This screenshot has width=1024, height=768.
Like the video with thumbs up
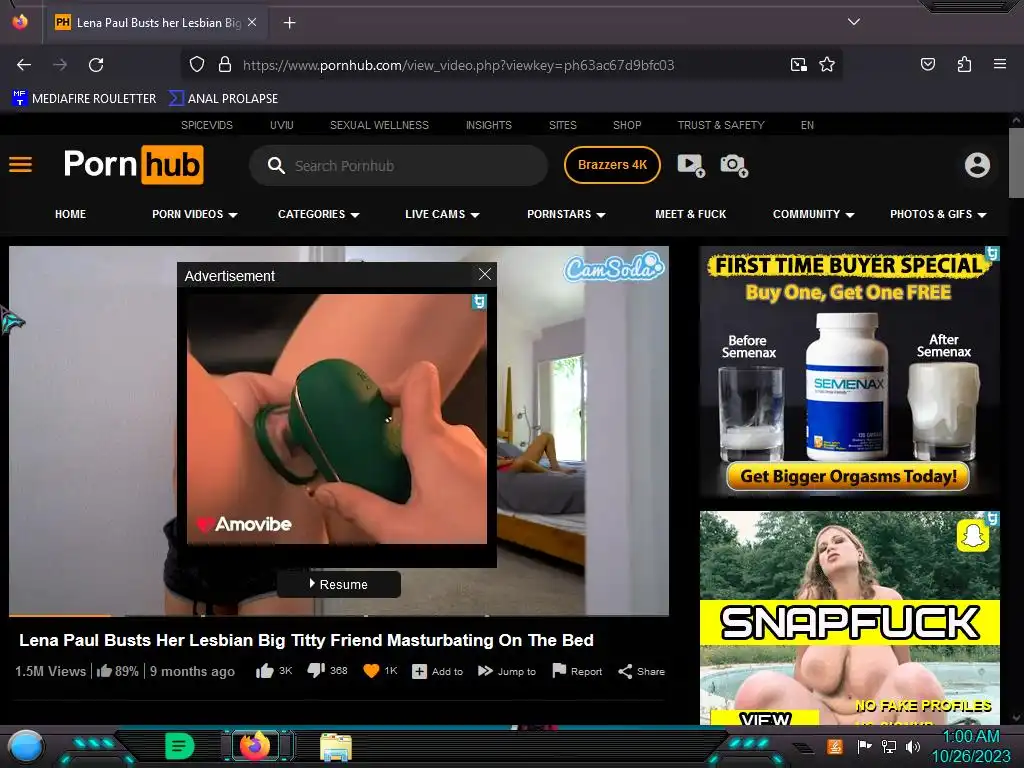tap(264, 671)
